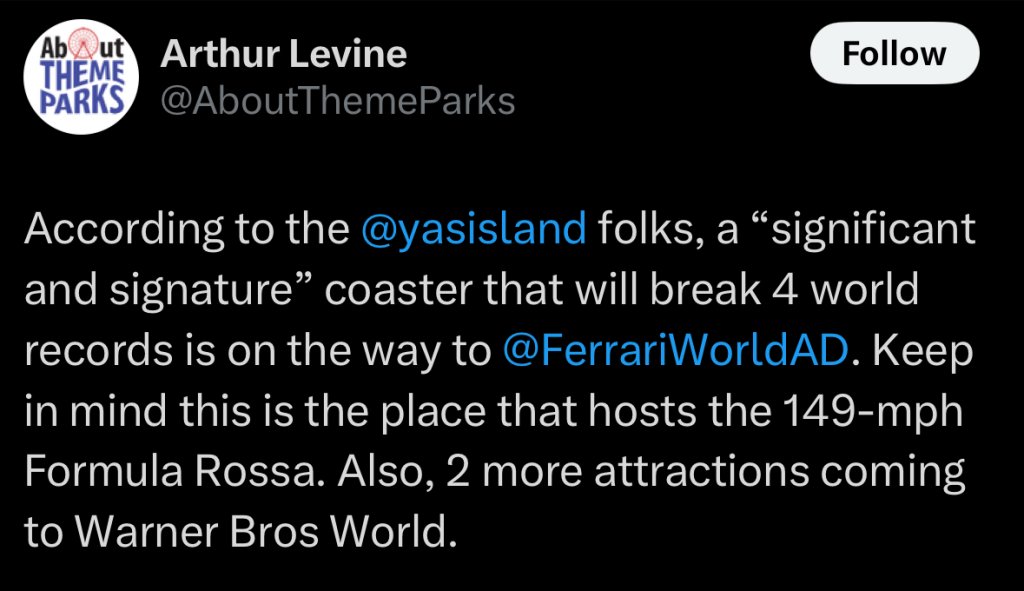Screen dimensions: 1024x591
Task: Click "4 world" in the tweet text
Action: (x=845, y=289)
